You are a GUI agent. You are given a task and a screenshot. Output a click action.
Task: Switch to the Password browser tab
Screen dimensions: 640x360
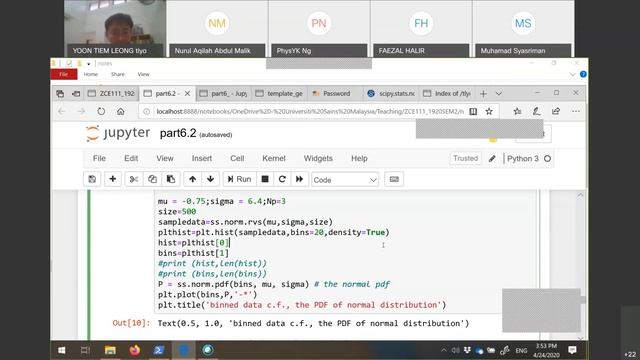[336, 93]
